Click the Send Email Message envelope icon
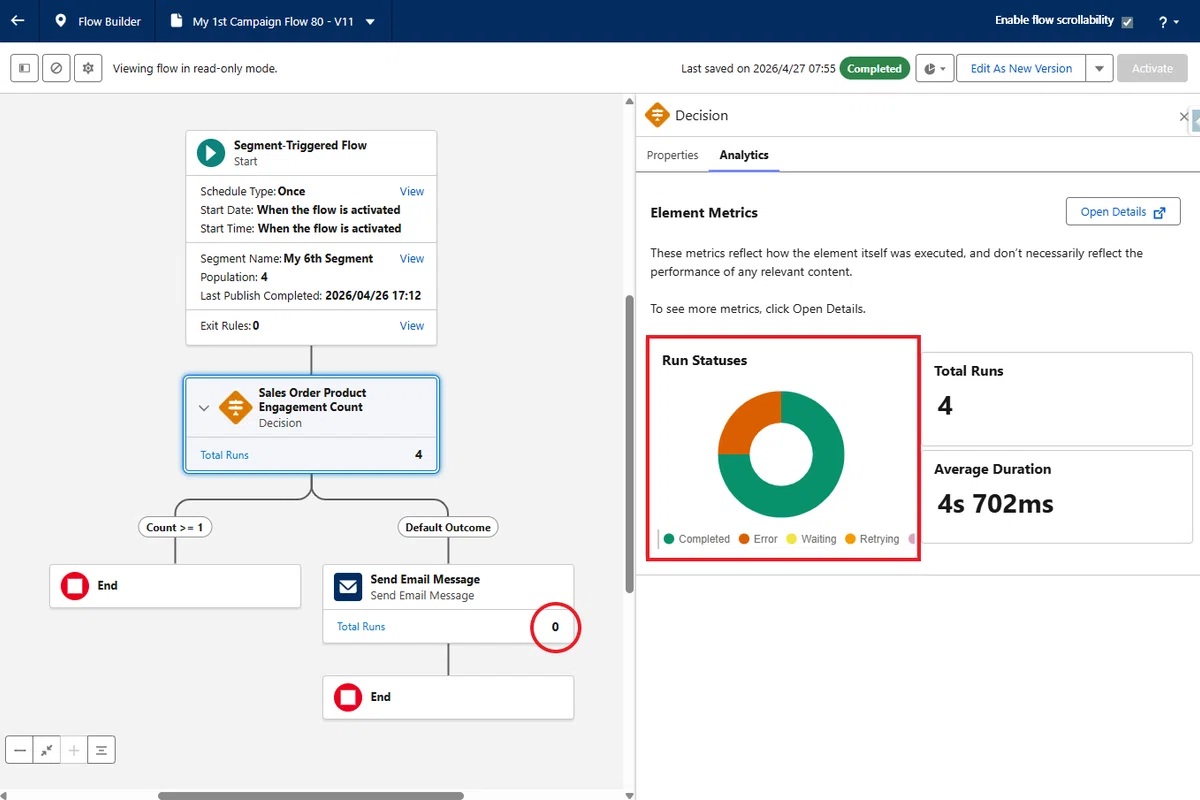1200x800 pixels. click(x=348, y=587)
